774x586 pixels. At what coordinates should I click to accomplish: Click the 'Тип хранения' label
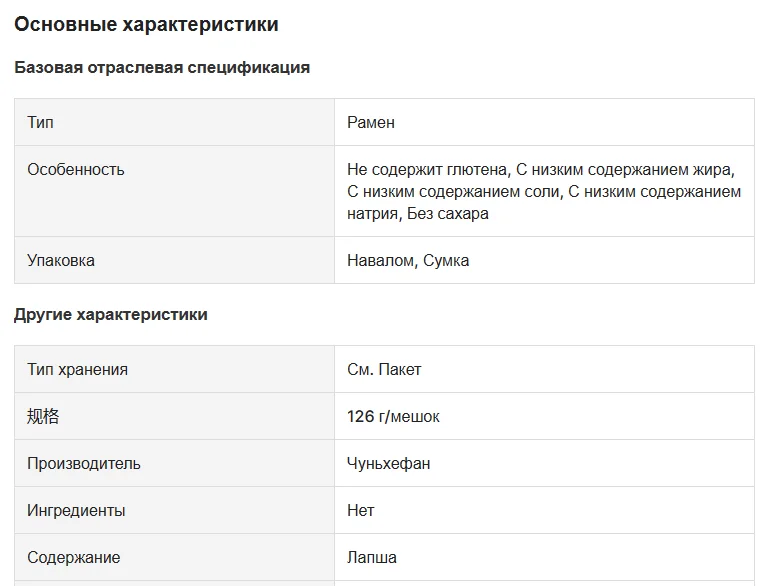[78, 369]
